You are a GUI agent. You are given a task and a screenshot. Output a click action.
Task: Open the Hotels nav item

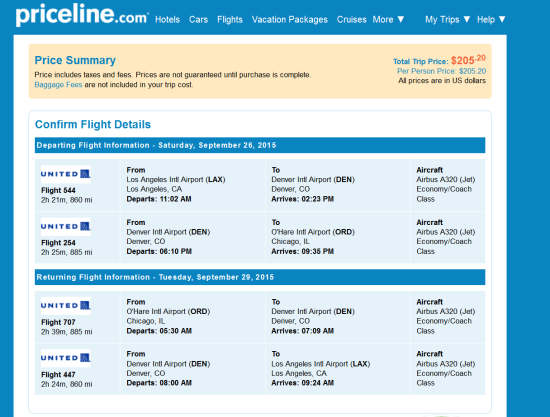pyautogui.click(x=167, y=19)
